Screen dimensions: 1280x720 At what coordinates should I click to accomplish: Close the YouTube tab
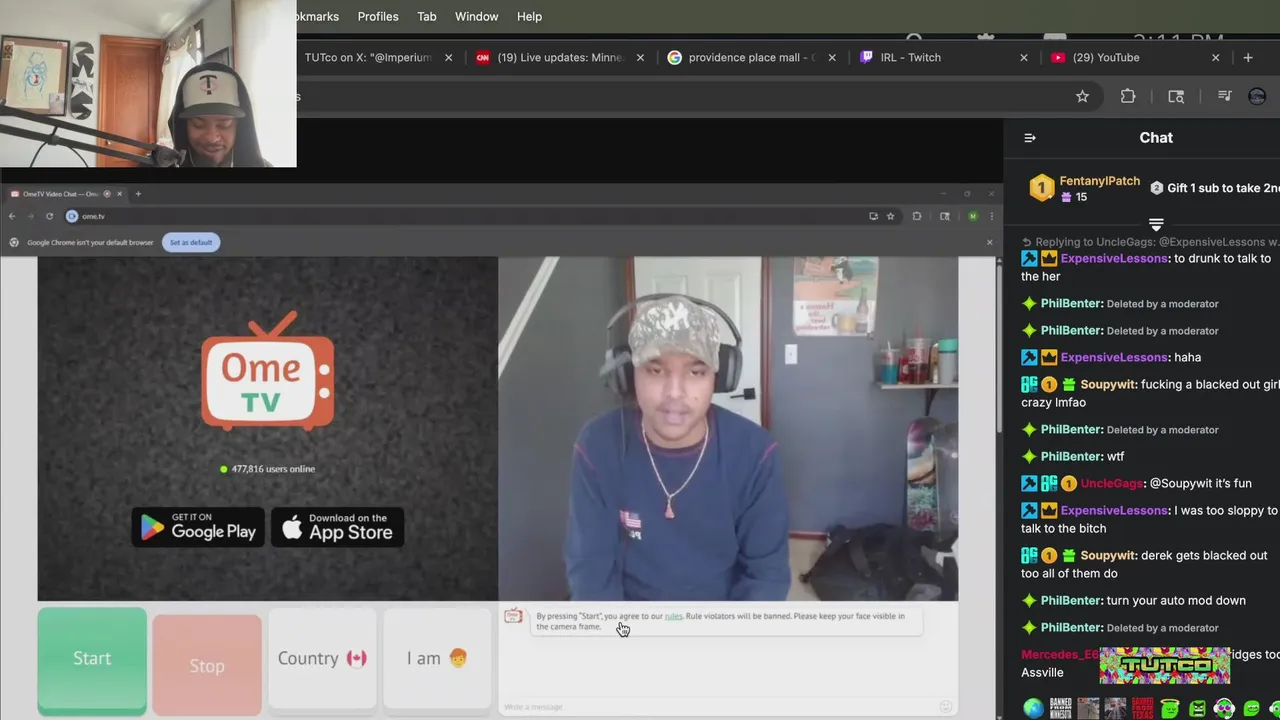click(1215, 57)
